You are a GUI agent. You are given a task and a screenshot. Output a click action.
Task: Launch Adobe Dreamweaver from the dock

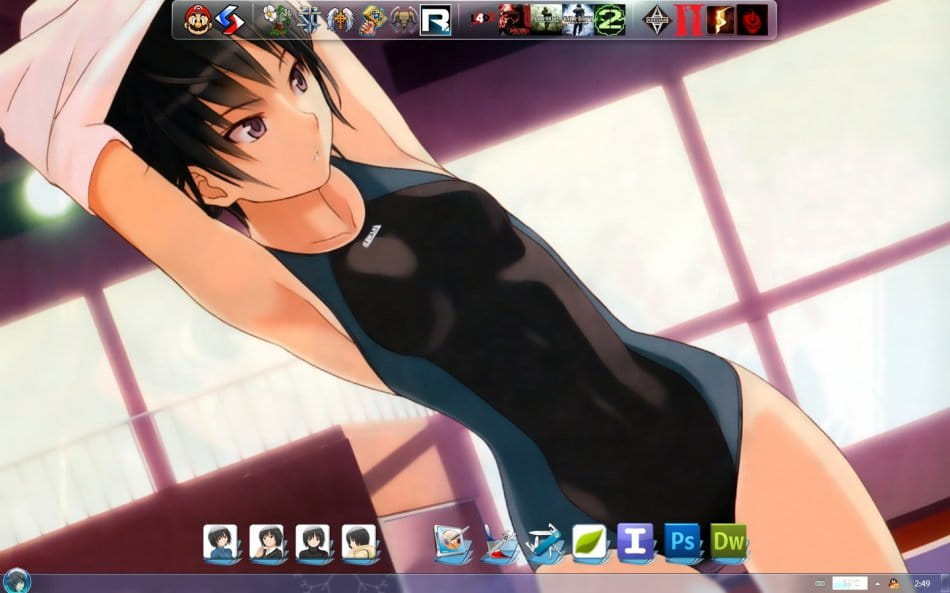coord(729,542)
